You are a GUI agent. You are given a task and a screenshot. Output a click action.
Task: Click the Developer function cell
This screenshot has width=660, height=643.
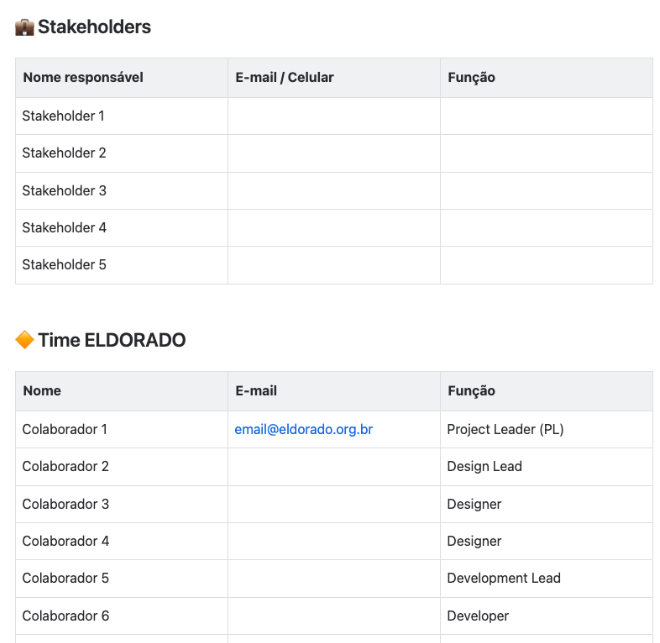pyautogui.click(x=546, y=616)
